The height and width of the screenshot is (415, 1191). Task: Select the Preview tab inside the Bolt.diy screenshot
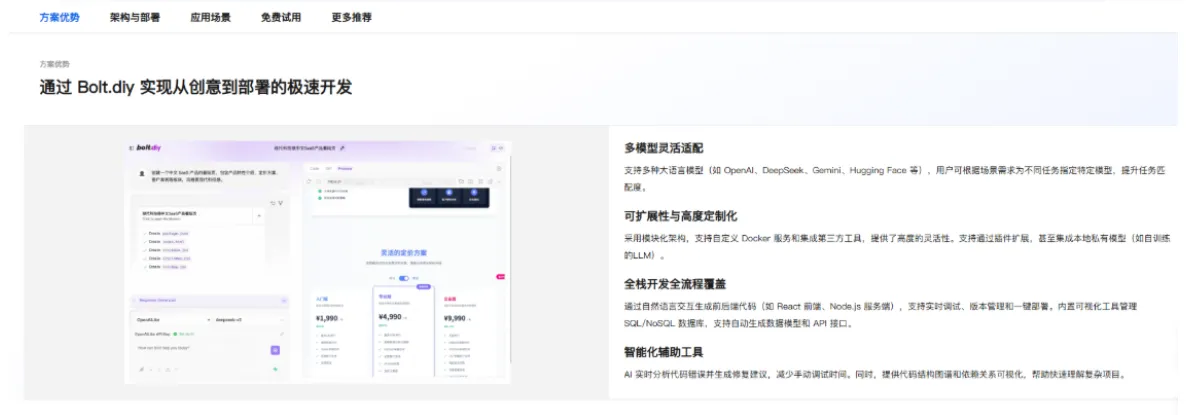pos(345,169)
